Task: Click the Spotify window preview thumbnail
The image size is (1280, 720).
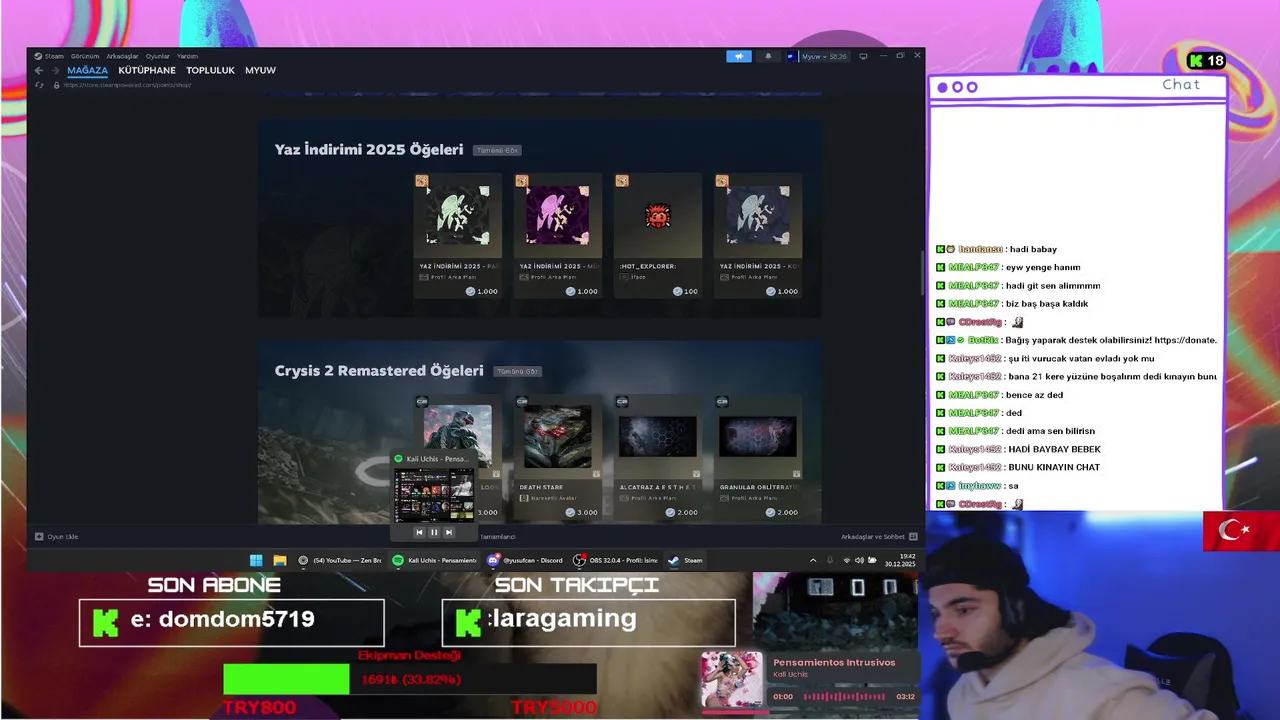Action: (434, 495)
